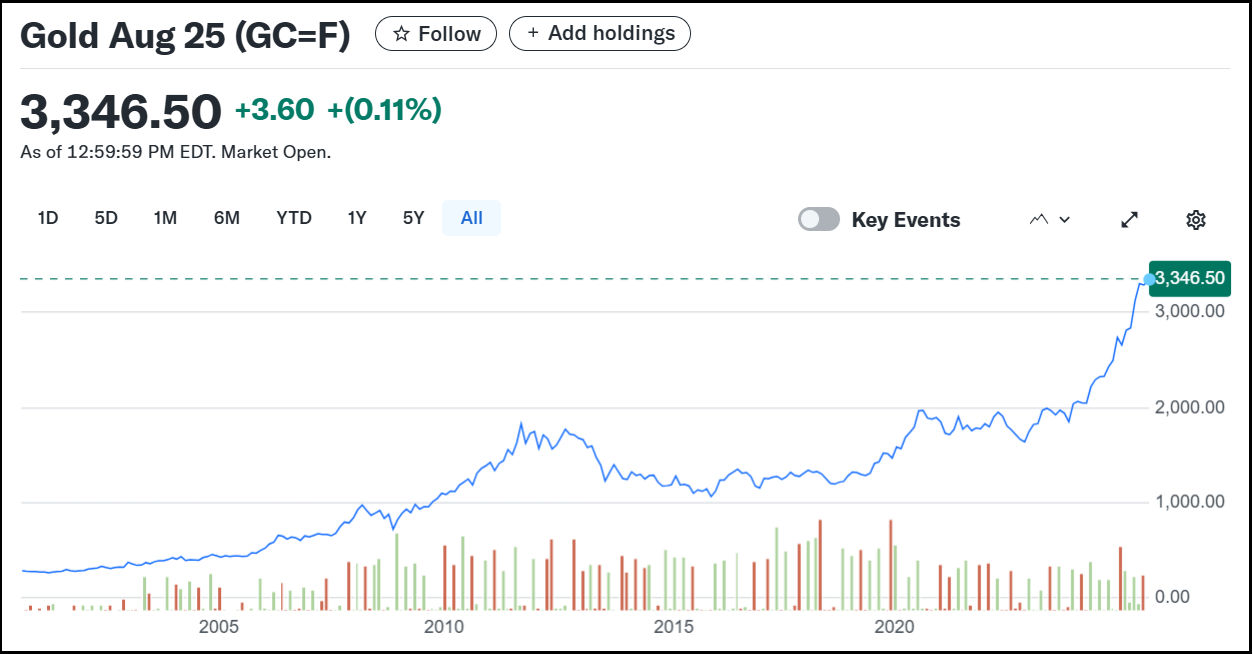Toggle the Key Events switch
The width and height of the screenshot is (1253, 654).
818,220
